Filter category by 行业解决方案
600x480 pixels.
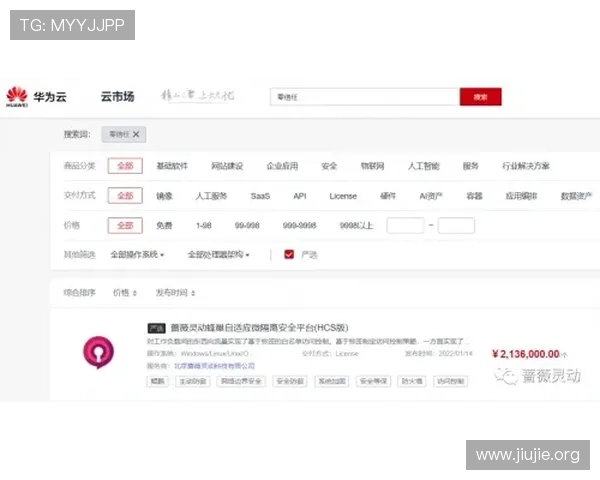[x=526, y=166]
